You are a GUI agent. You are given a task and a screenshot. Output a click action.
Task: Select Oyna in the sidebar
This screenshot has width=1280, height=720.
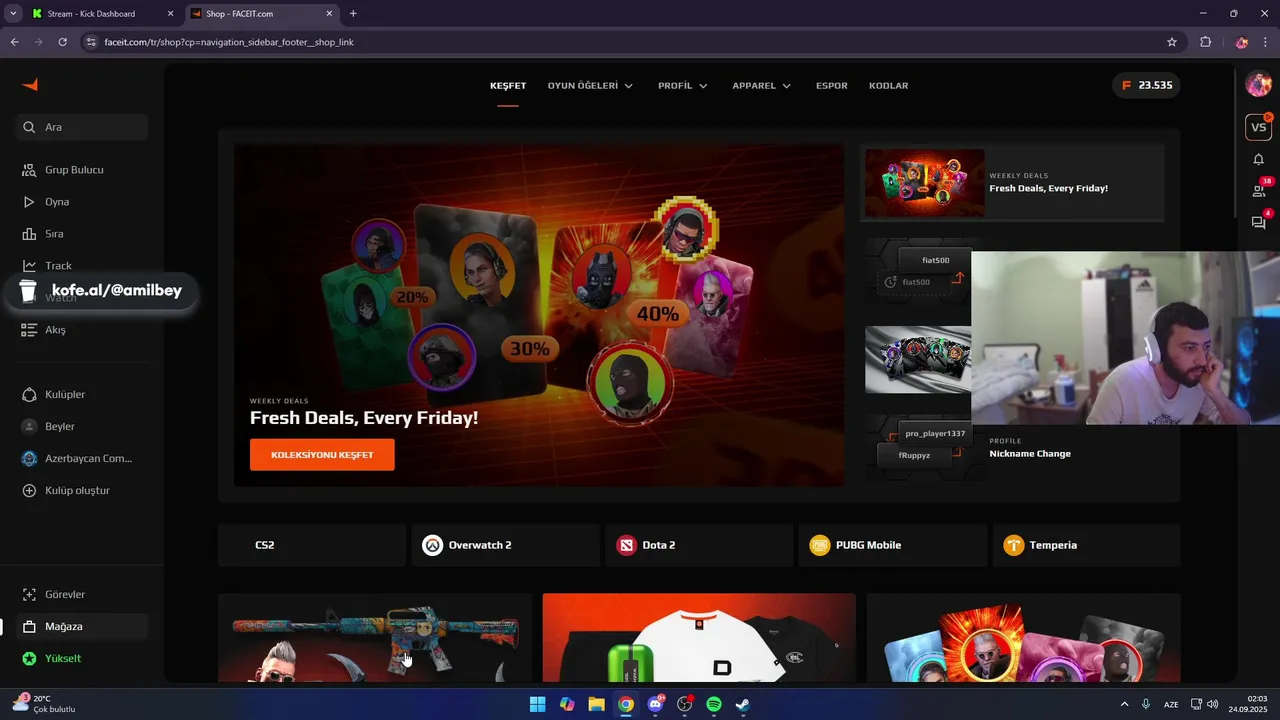pyautogui.click(x=82, y=202)
